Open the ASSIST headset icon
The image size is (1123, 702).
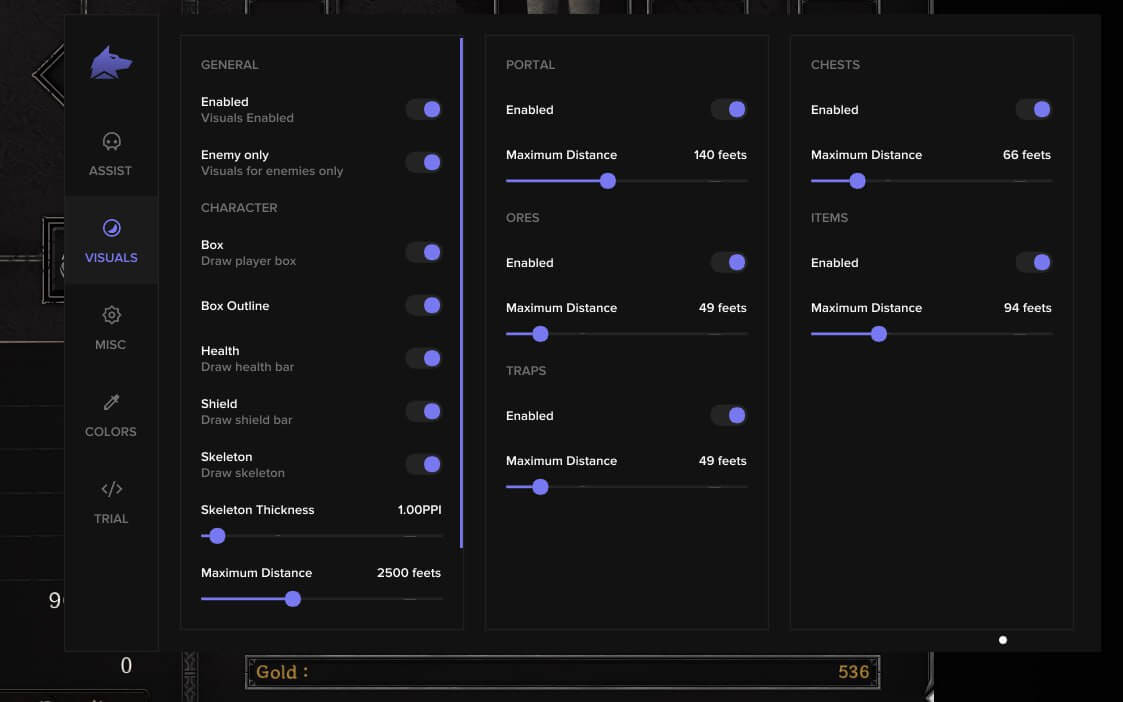[111, 141]
